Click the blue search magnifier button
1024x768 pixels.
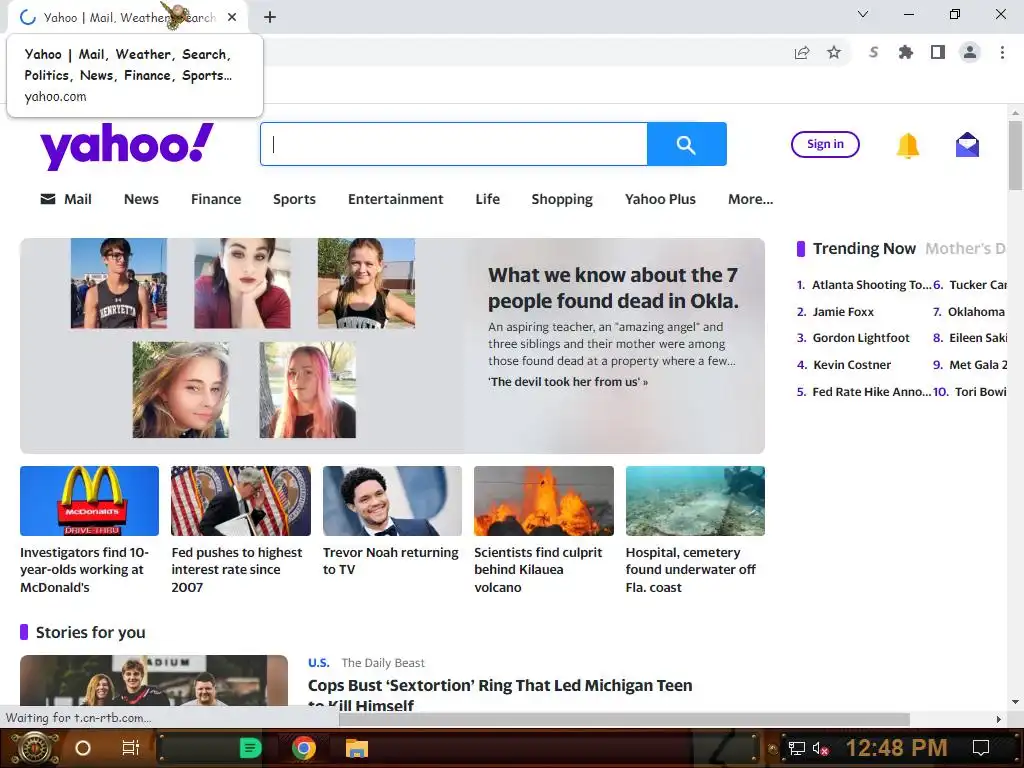686,144
